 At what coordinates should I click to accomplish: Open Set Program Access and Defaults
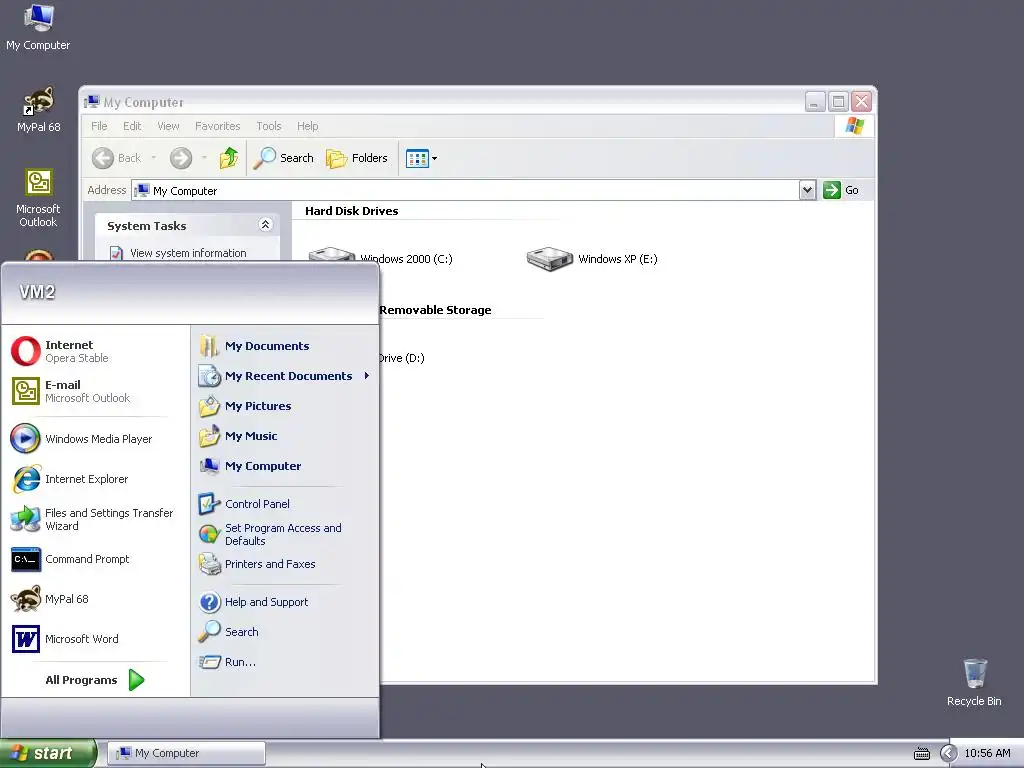click(x=285, y=534)
